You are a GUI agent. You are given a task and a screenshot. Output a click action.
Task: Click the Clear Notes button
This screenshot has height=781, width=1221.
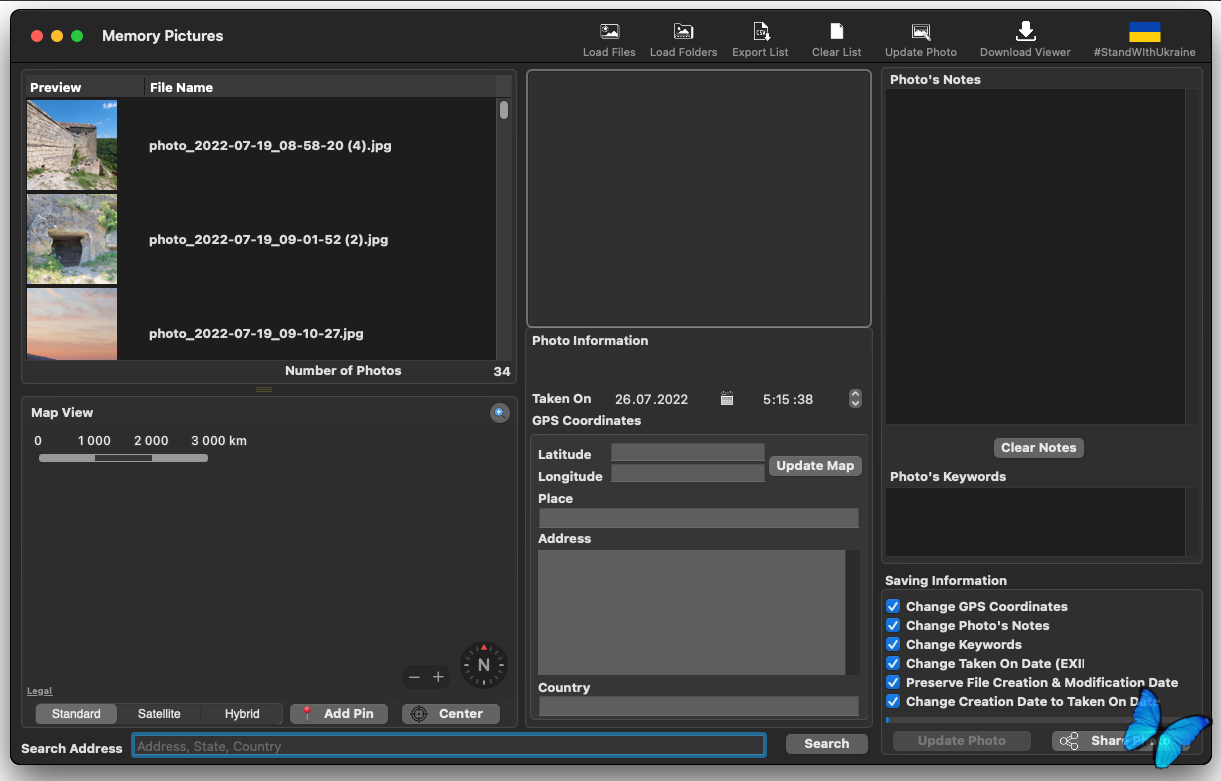(x=1038, y=448)
